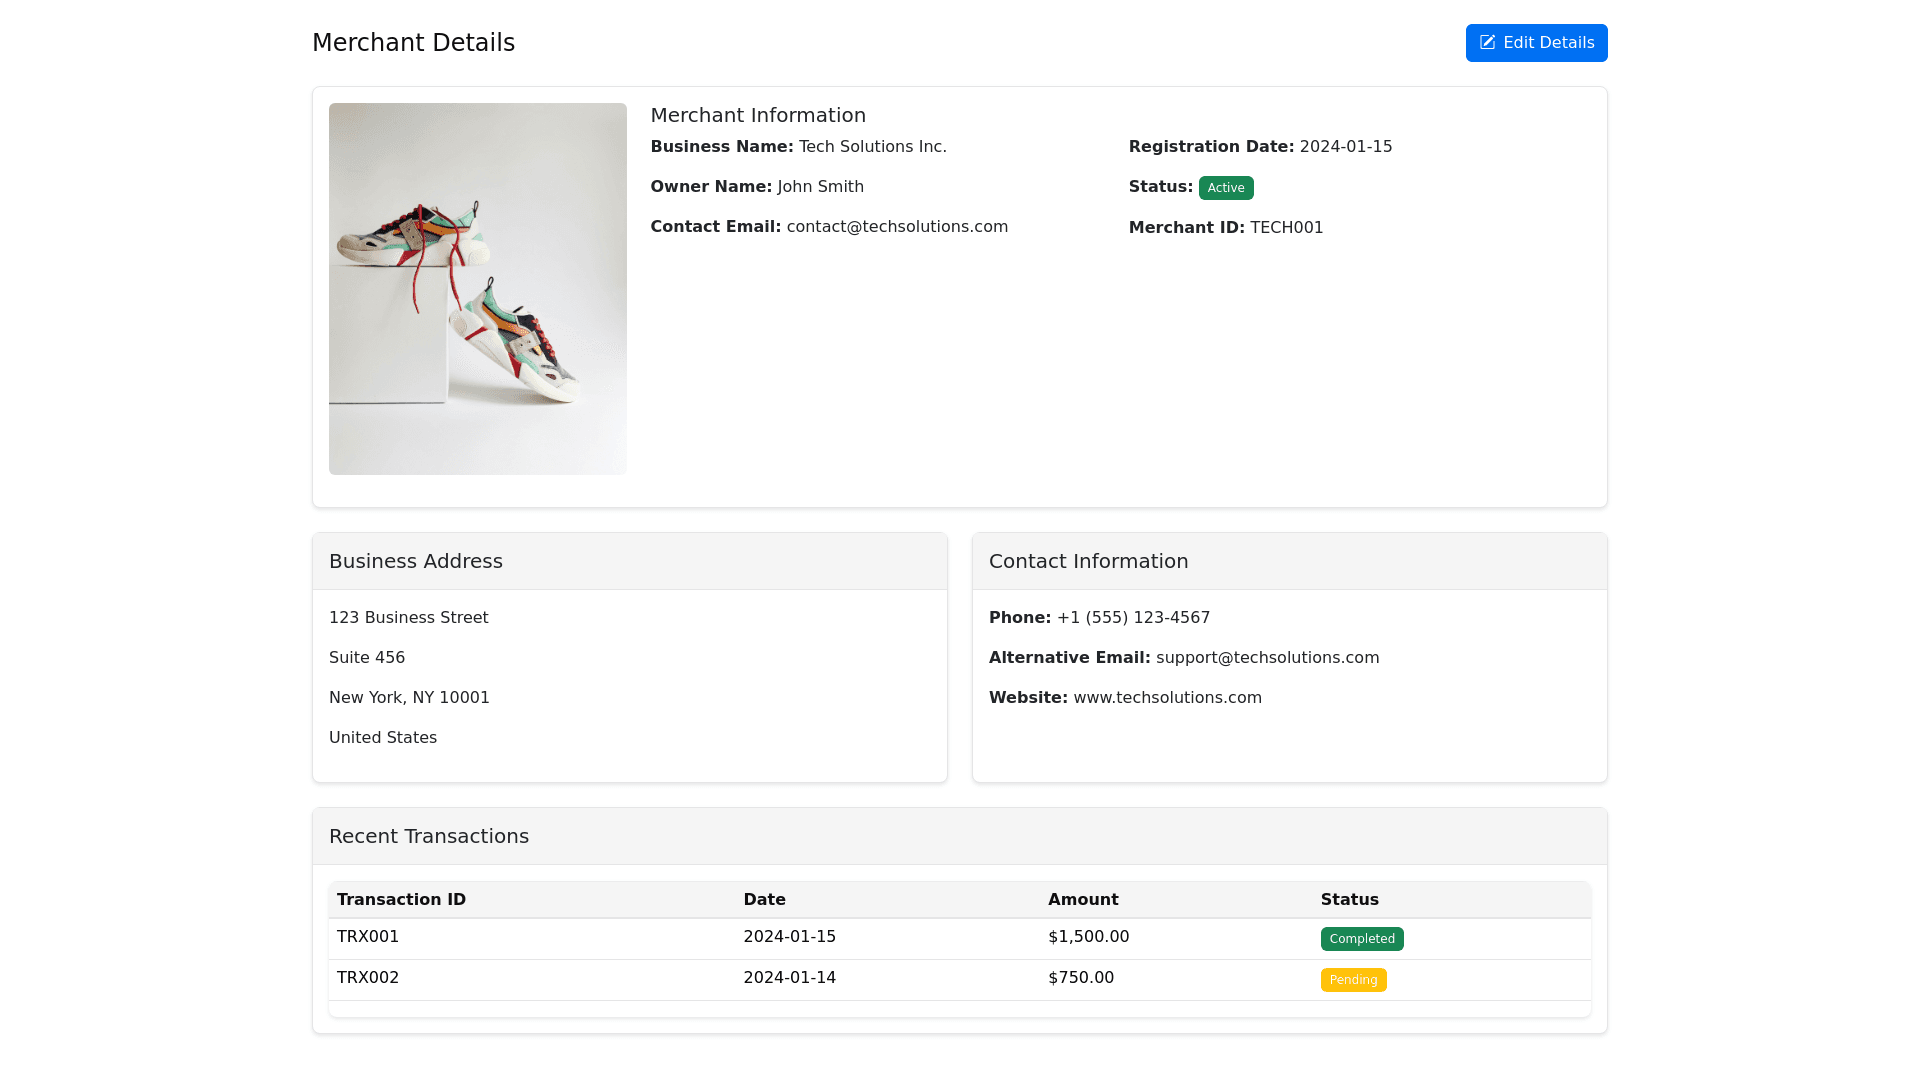Click the yellow Pending badge for TRX002
This screenshot has width=1920, height=1080.
1353,980
